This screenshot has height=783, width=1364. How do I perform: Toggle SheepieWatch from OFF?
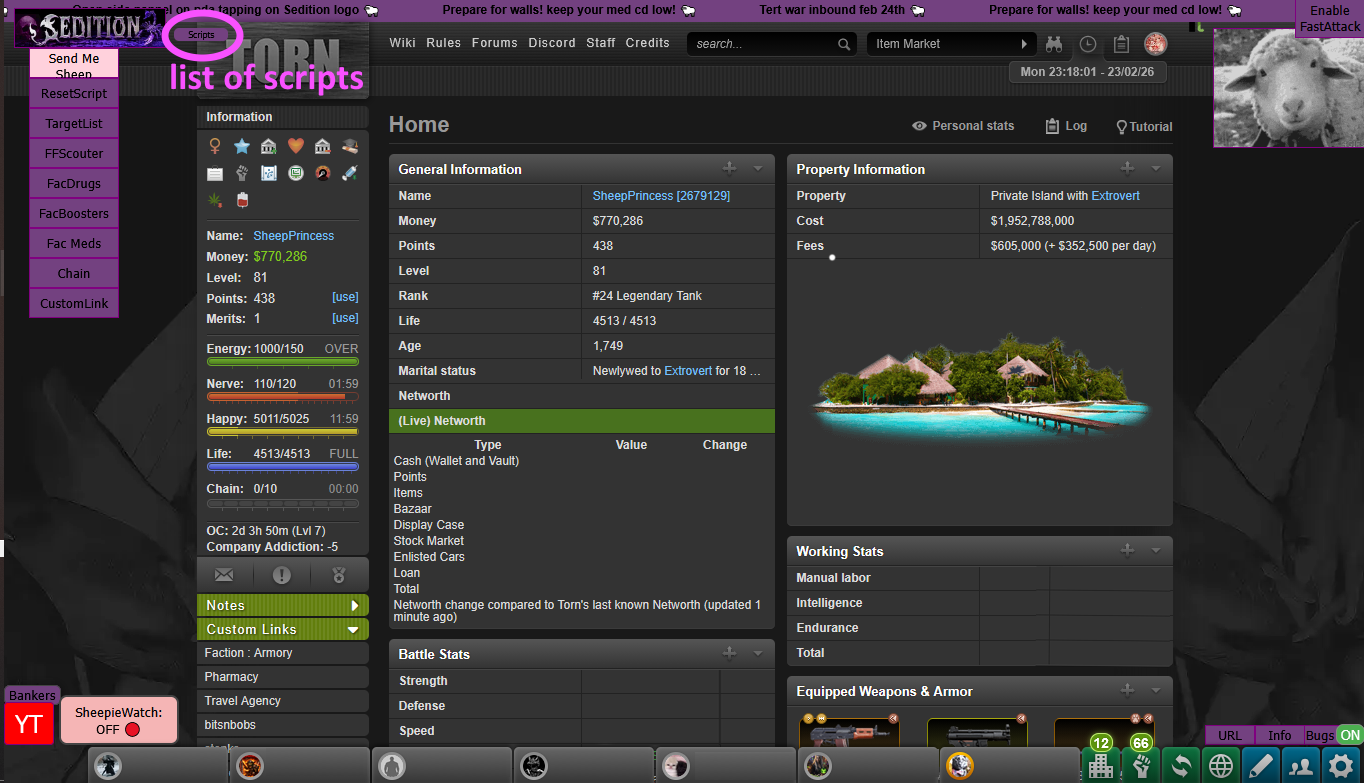pyautogui.click(x=118, y=719)
